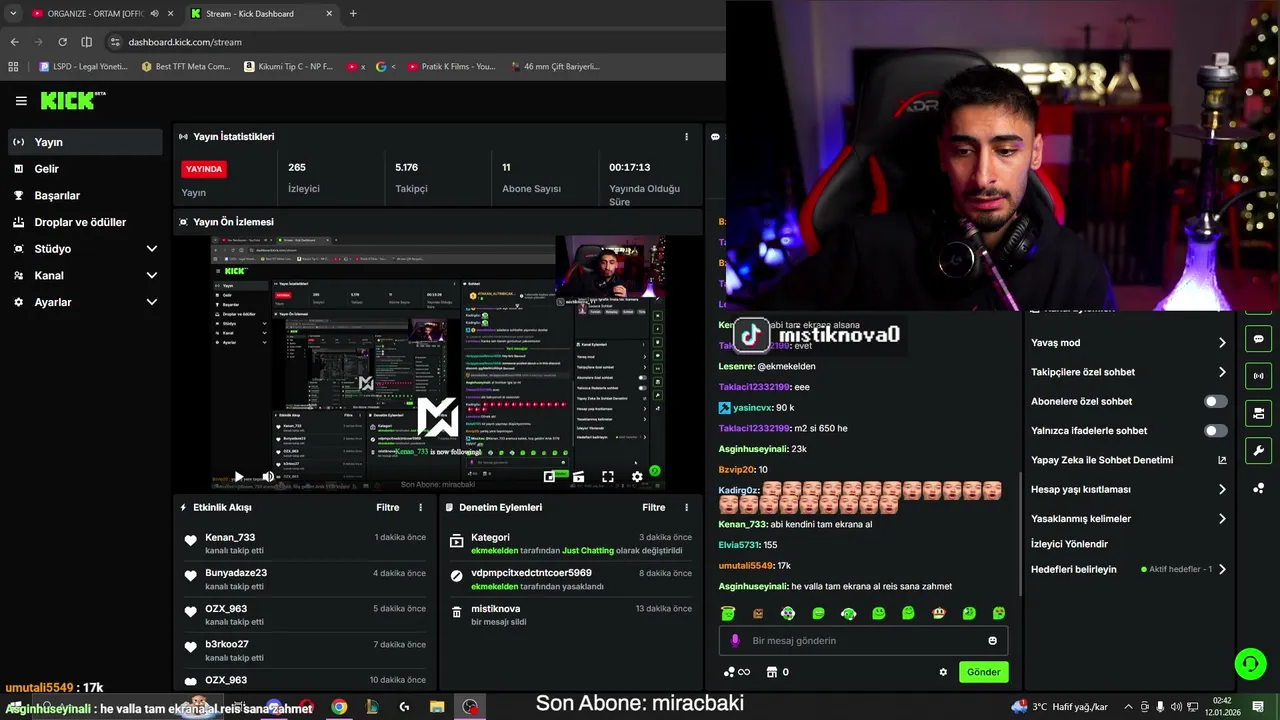Image resolution: width=1280 pixels, height=720 pixels.
Task: Click the chat bubble icon in right sidebar
Action: tap(1258, 339)
